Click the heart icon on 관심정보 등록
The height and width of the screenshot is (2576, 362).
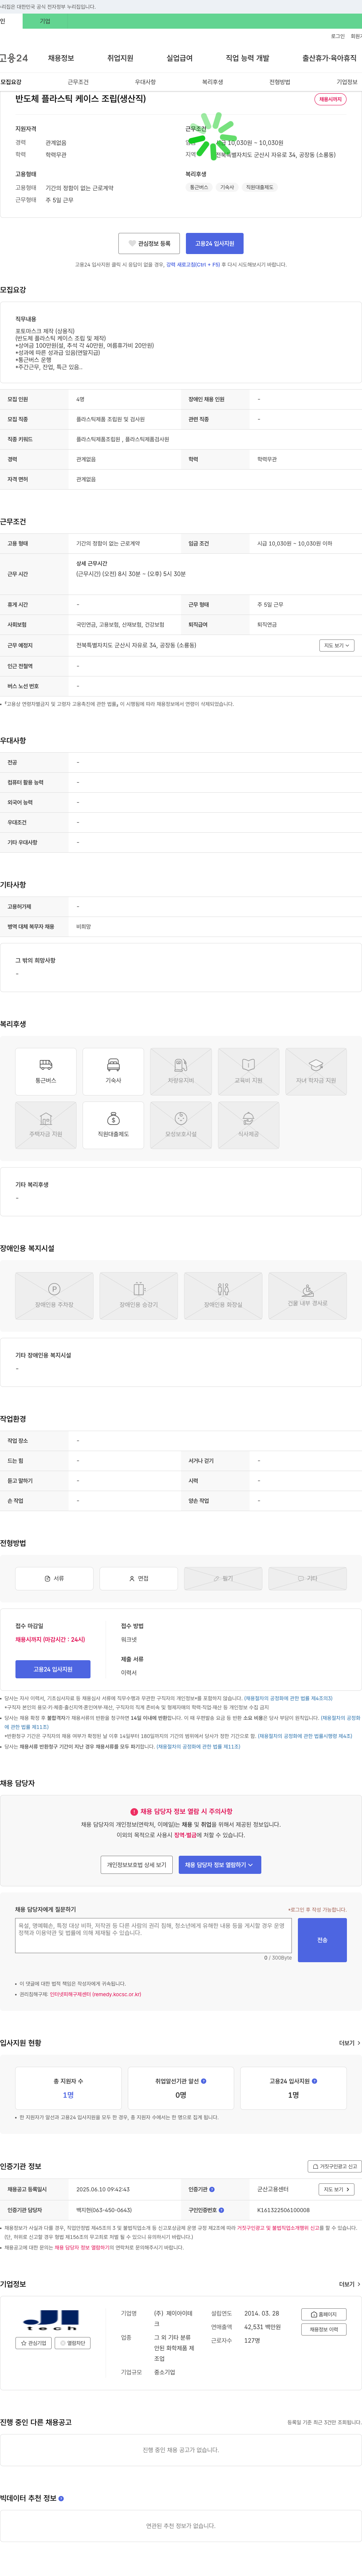(132, 243)
